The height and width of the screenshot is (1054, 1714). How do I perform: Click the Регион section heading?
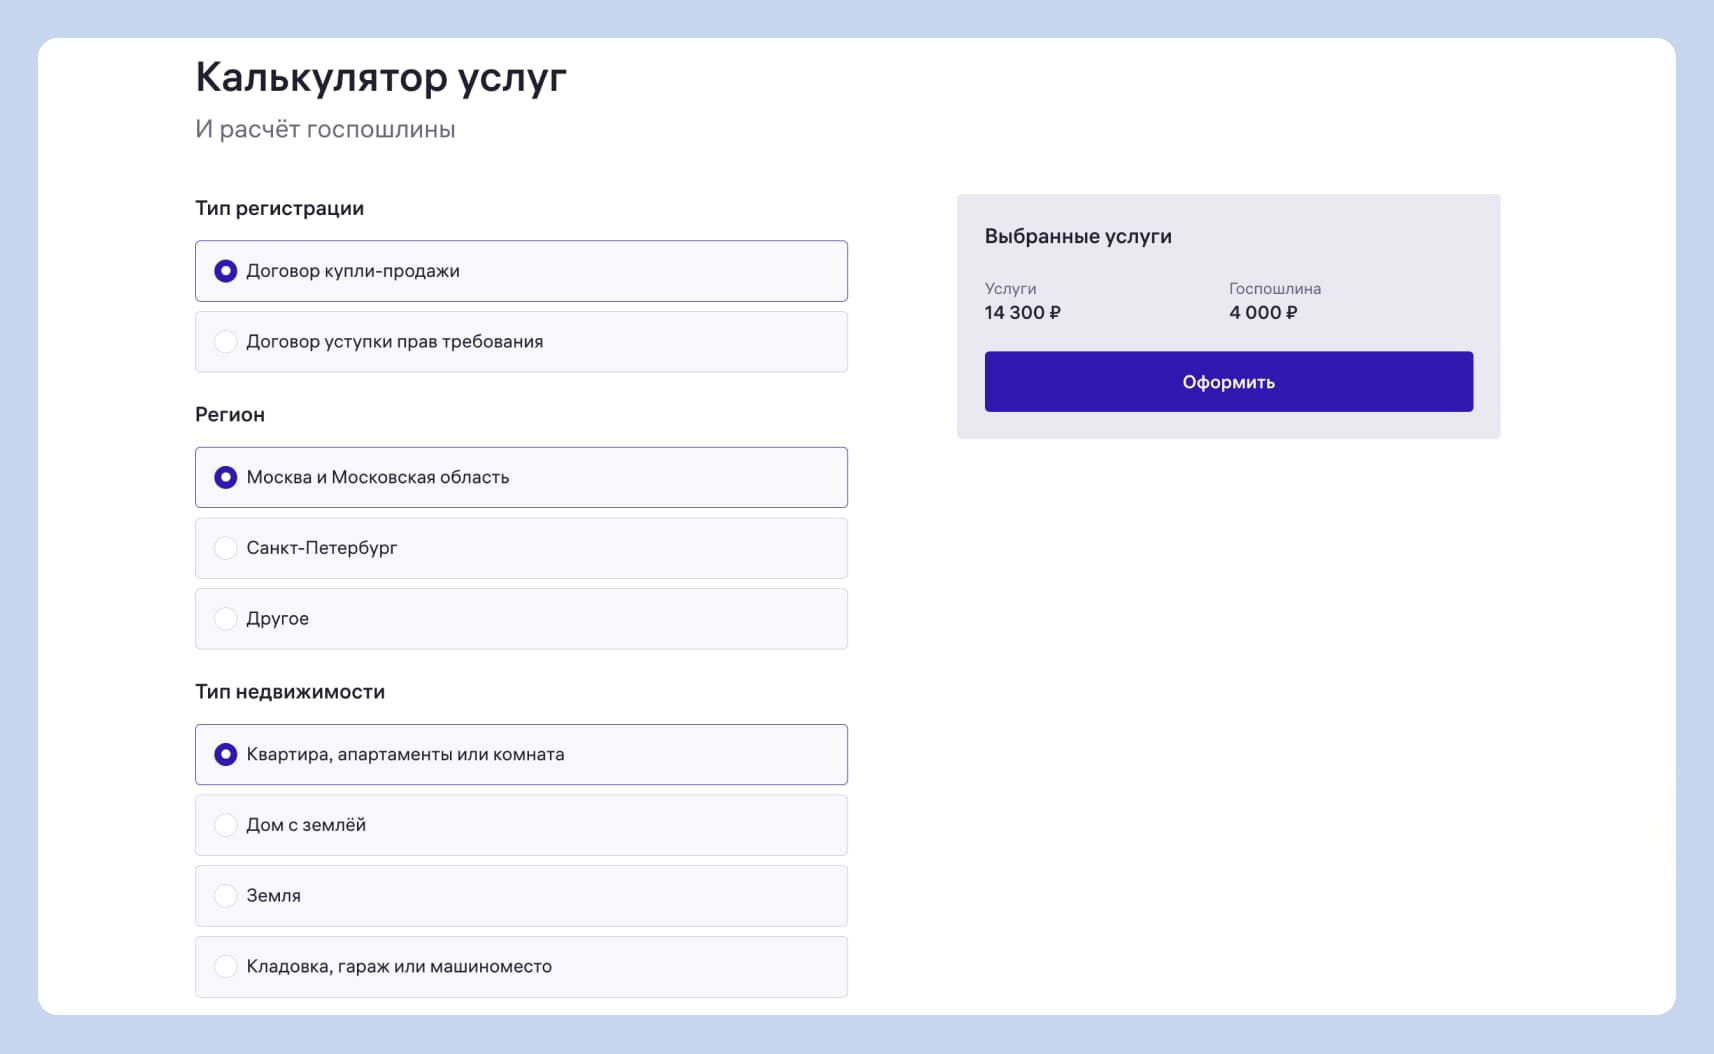[x=230, y=415]
